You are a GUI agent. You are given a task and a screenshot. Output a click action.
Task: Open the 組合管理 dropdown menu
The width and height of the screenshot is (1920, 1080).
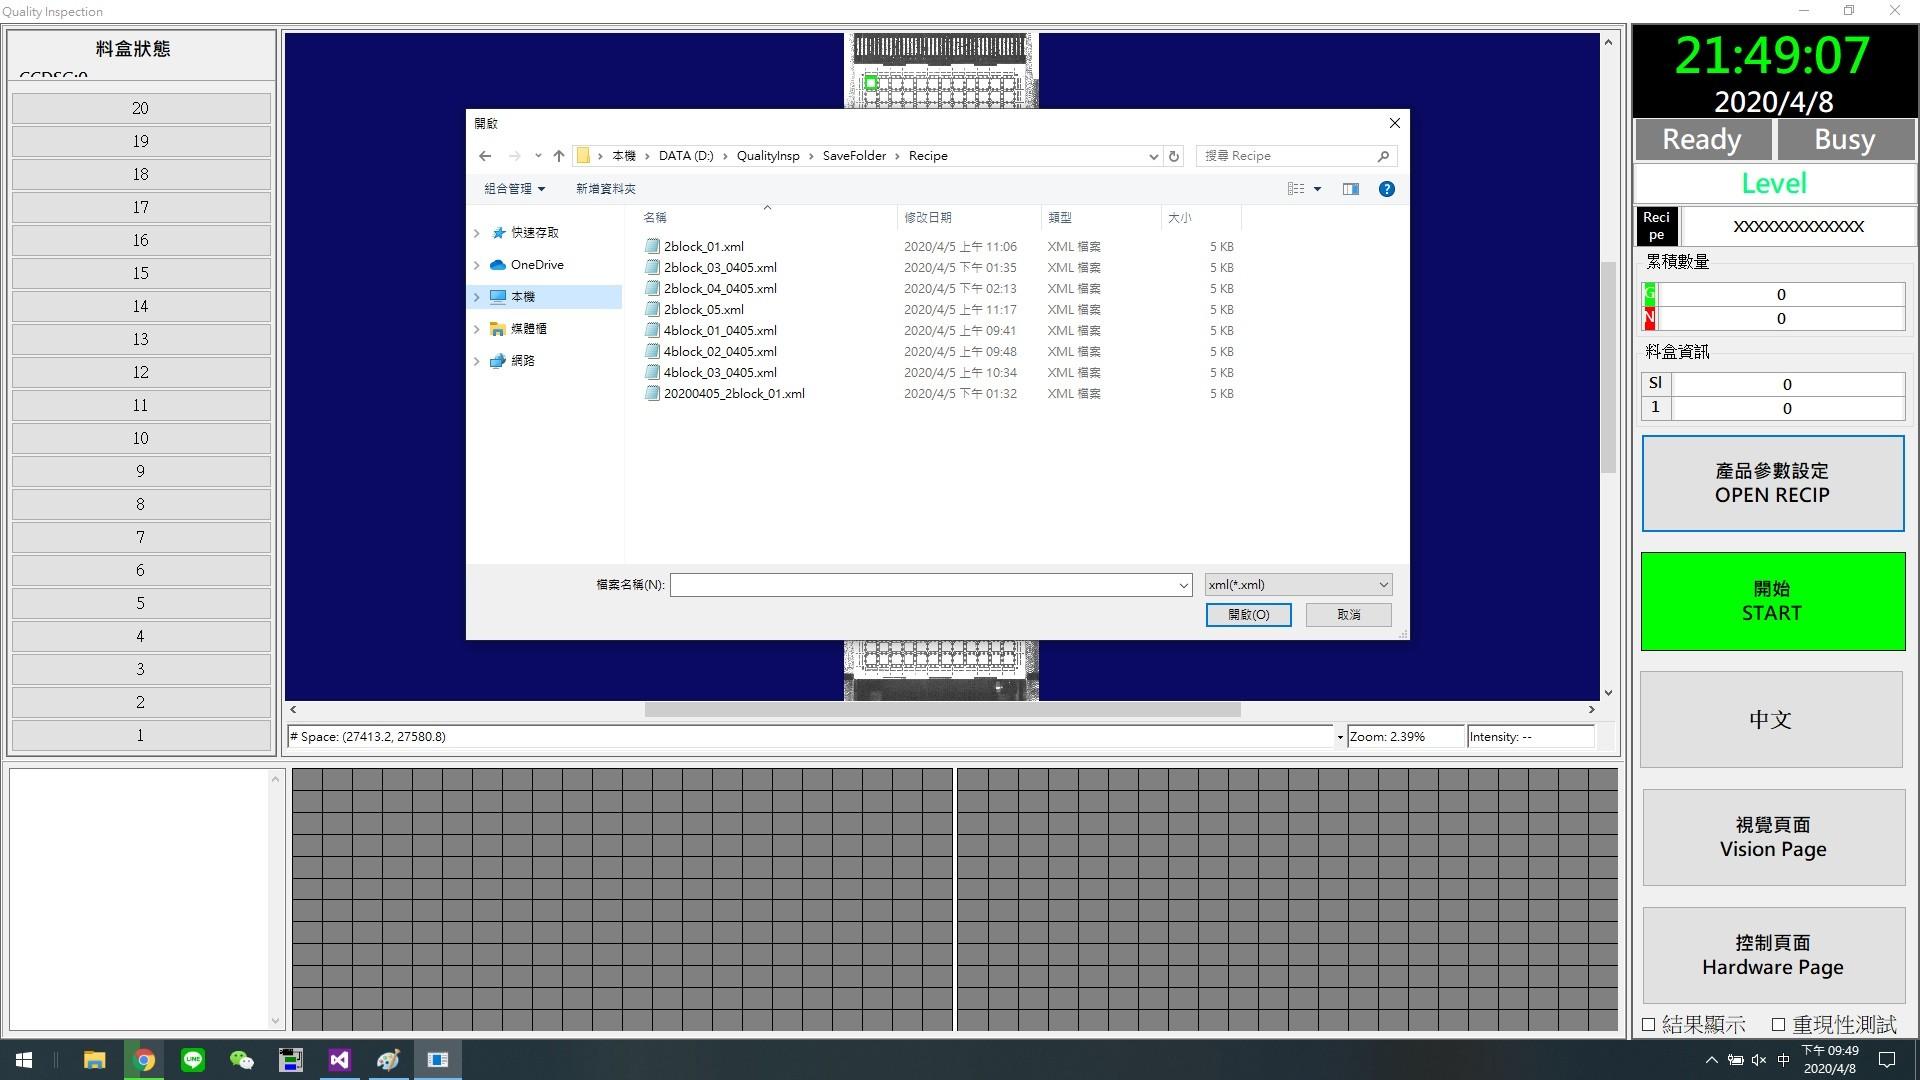tap(514, 189)
